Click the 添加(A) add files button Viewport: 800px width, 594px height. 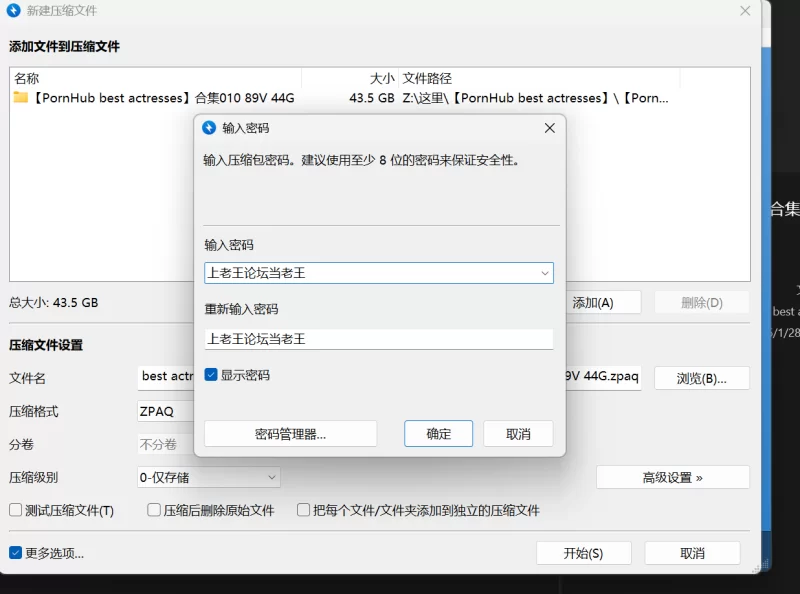pos(603,303)
